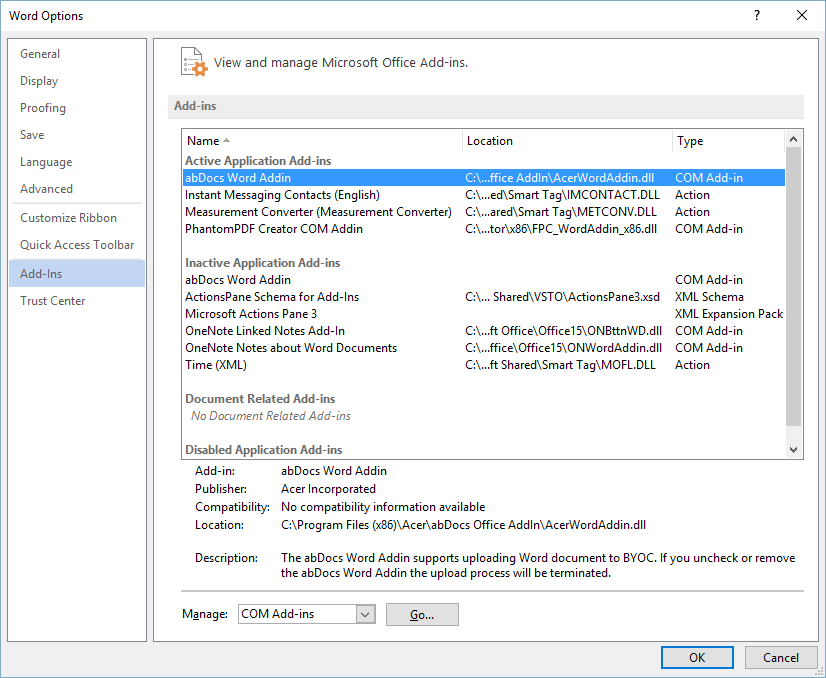Click the Go... button
This screenshot has height=678, width=826.
click(x=422, y=614)
